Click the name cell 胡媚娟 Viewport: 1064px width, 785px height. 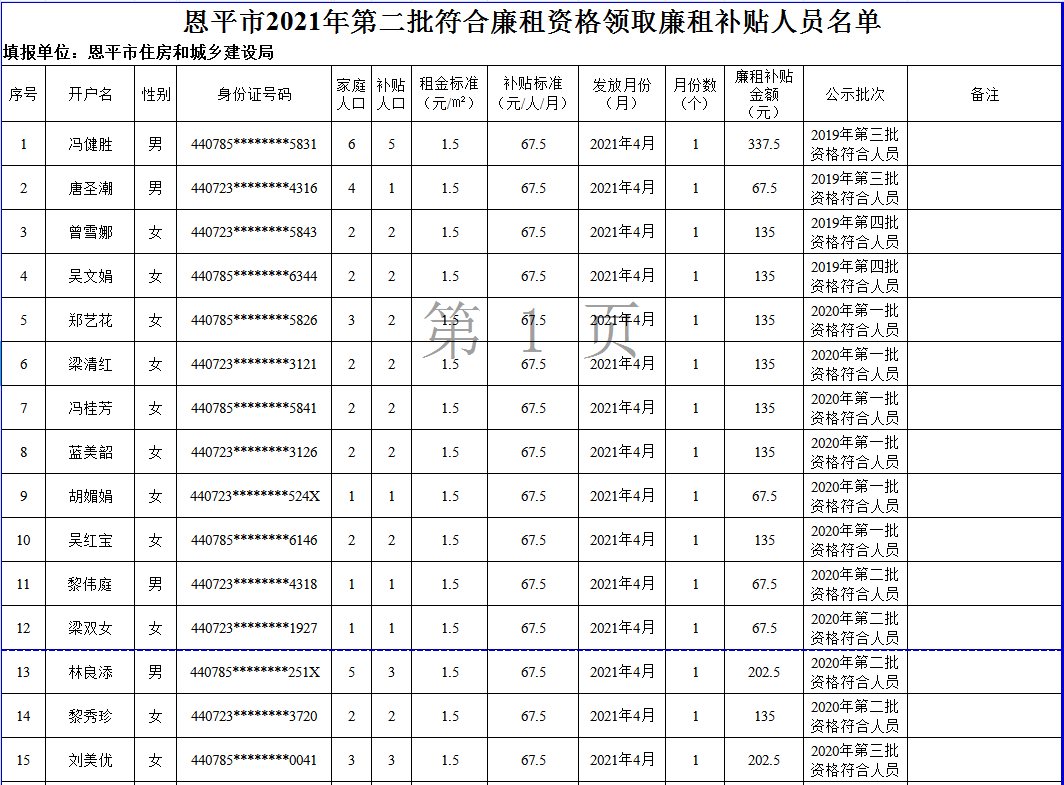tap(90, 496)
